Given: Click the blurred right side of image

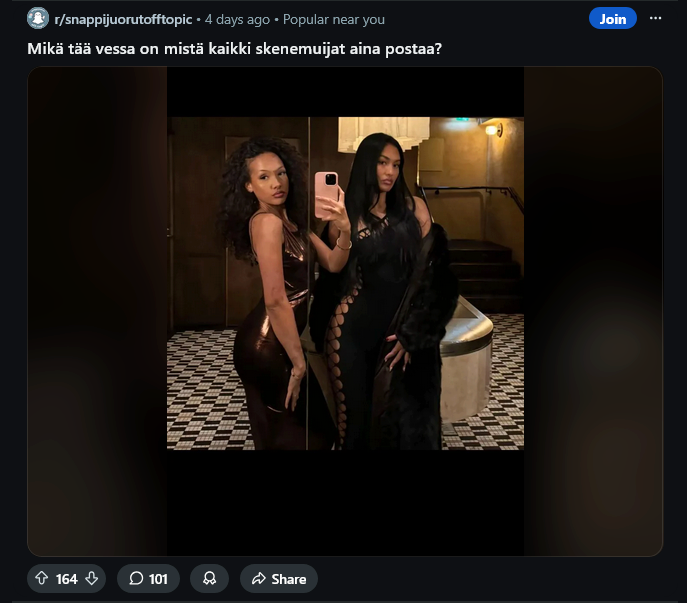Looking at the screenshot, I should (x=593, y=311).
